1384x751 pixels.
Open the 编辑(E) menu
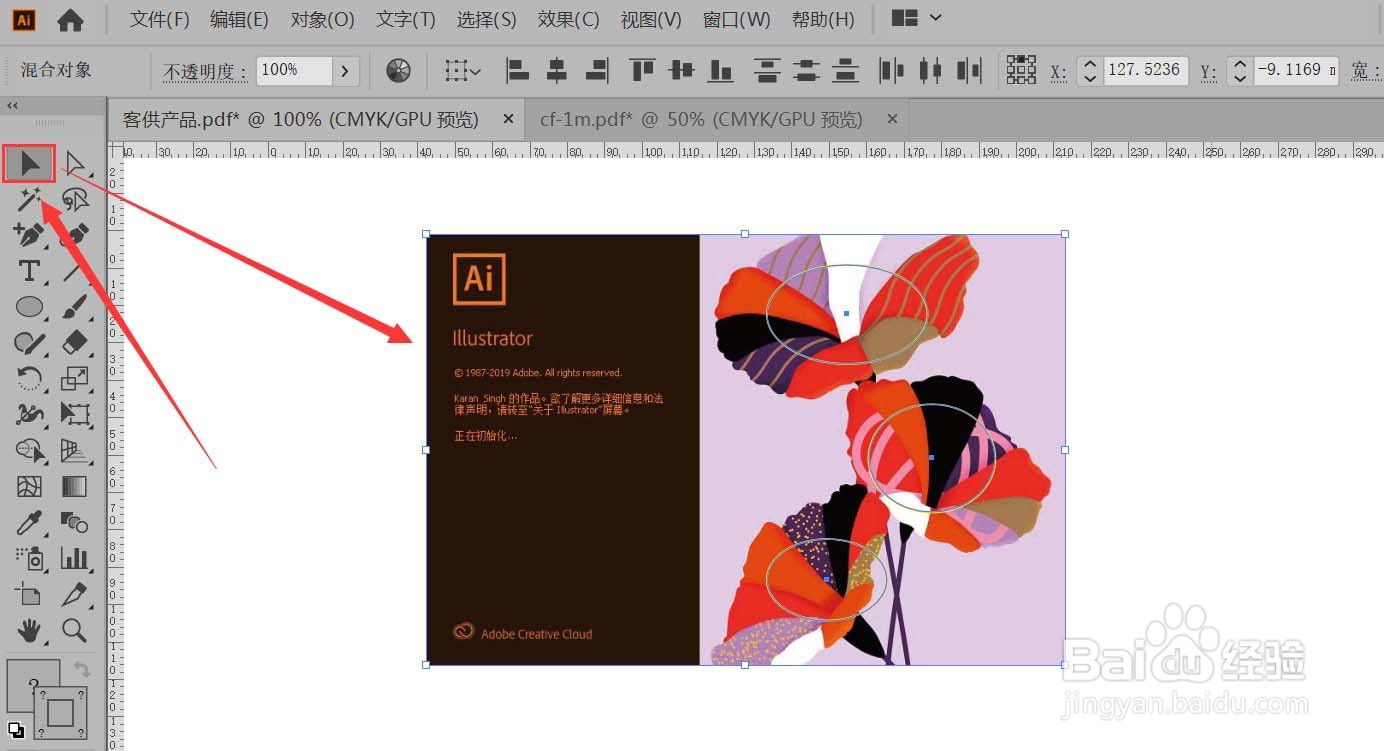pos(239,19)
